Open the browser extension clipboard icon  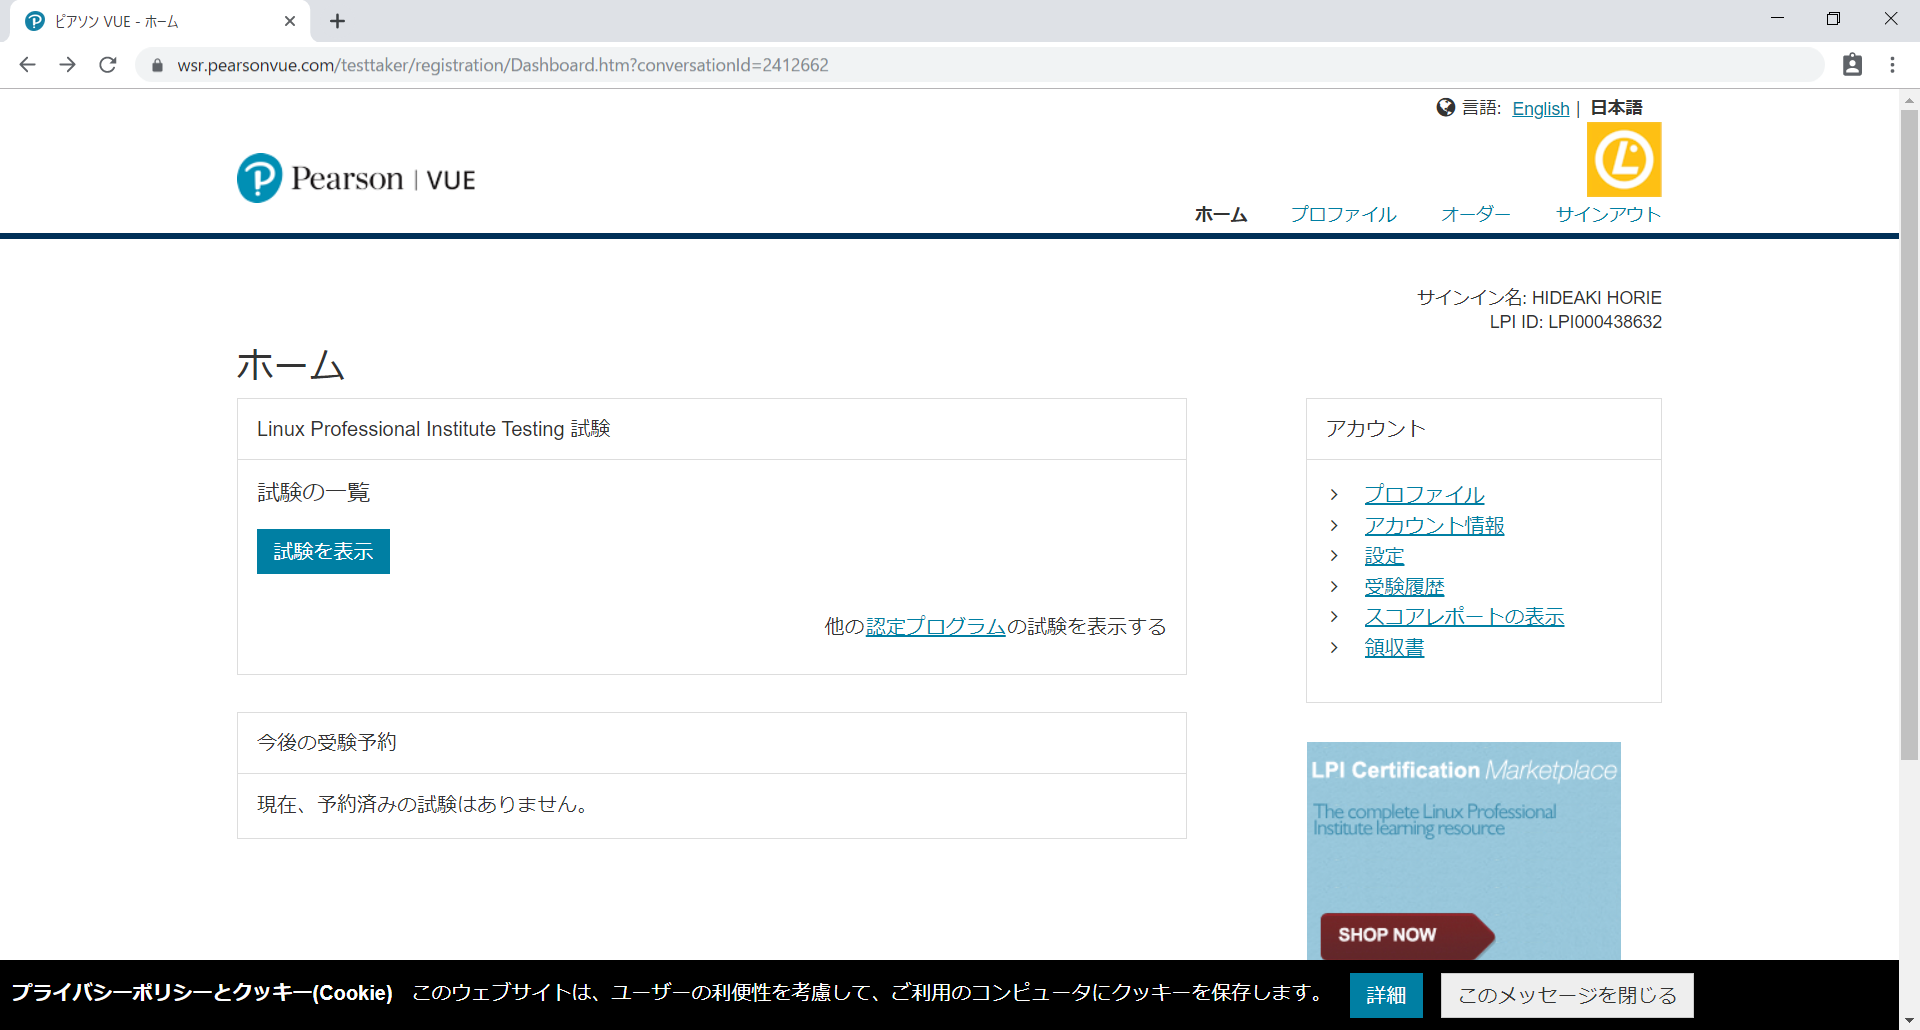(x=1852, y=65)
